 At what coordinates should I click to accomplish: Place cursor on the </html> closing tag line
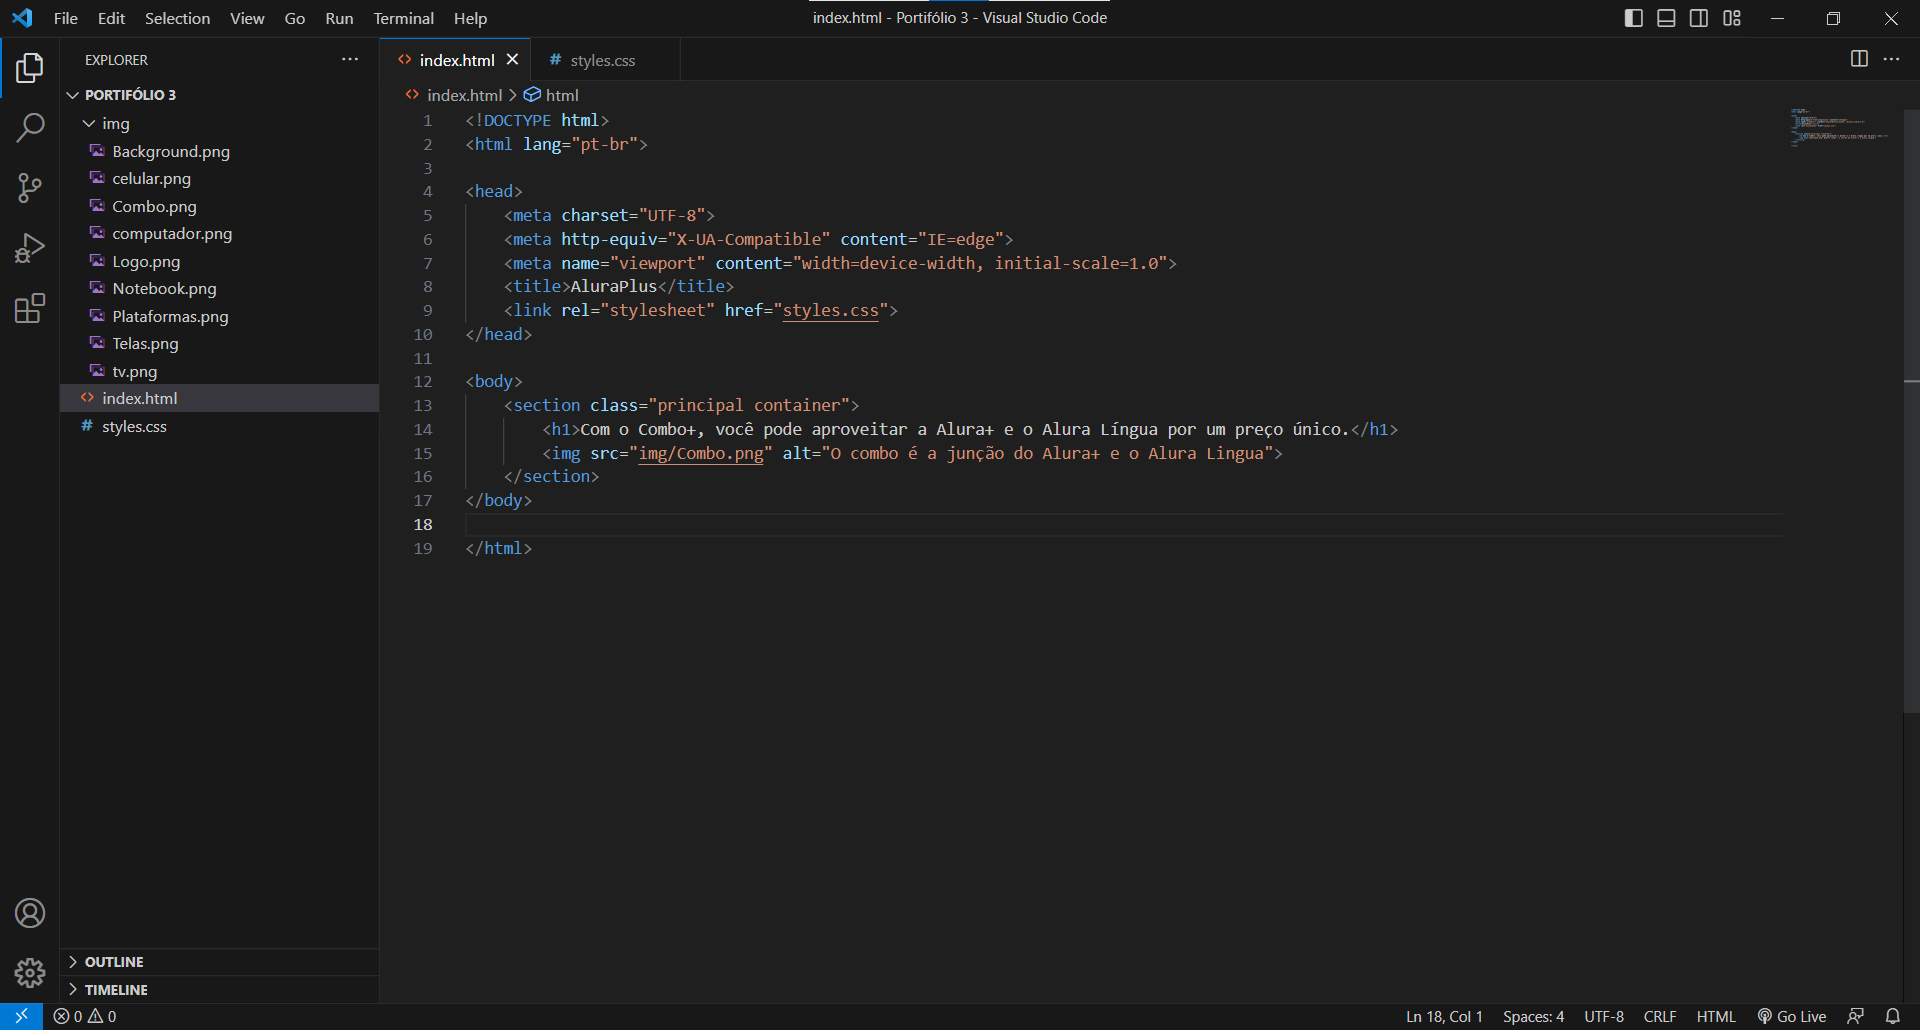498,548
